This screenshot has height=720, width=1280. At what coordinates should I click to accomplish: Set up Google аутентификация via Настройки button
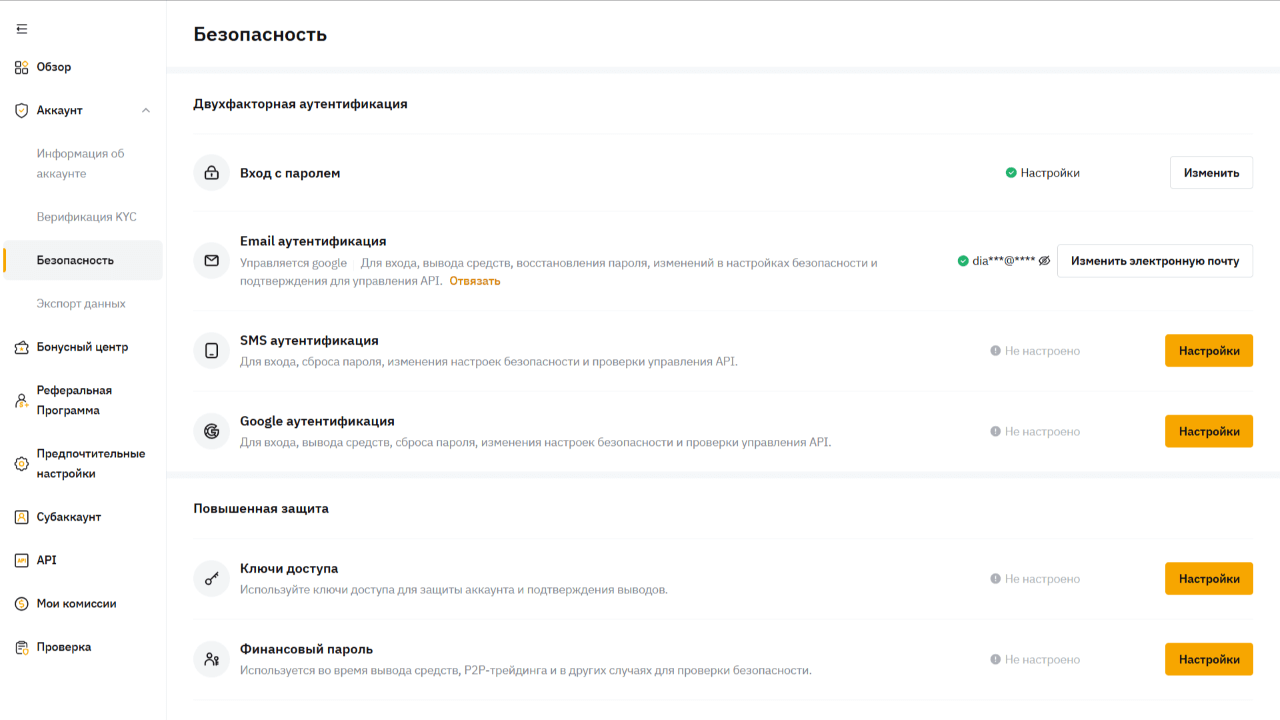click(x=1208, y=432)
